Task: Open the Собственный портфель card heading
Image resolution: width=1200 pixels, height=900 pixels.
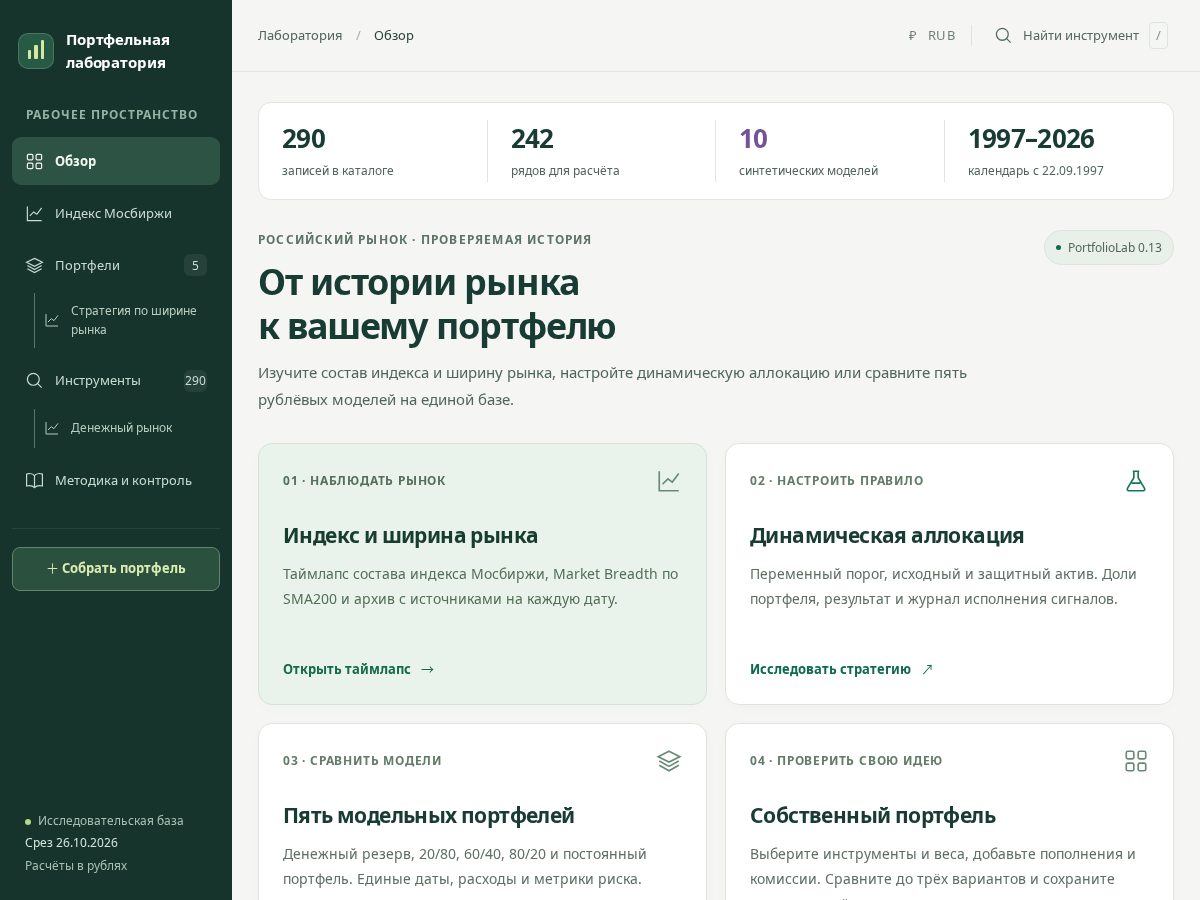Action: (873, 815)
